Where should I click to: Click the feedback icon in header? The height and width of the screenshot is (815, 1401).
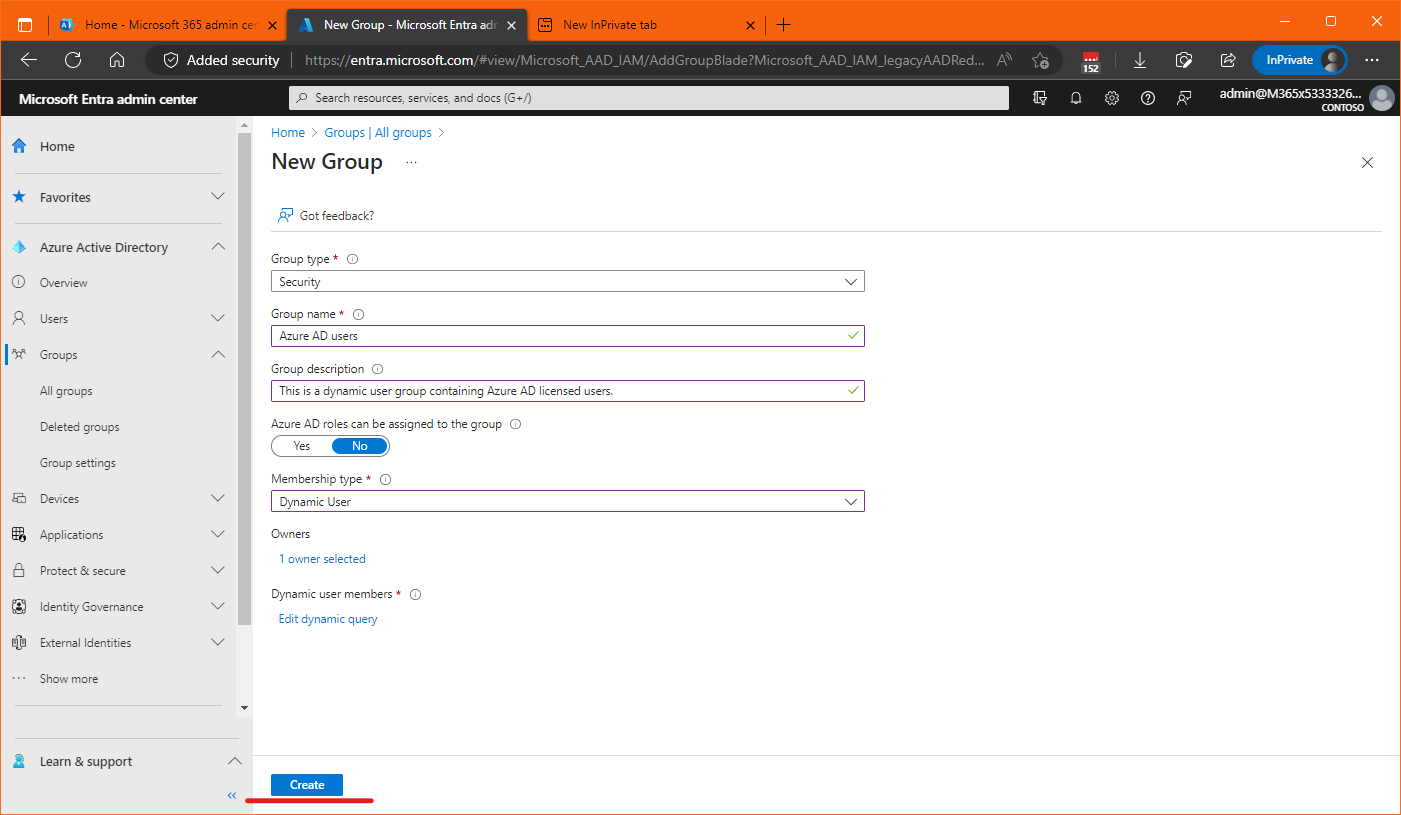coord(1184,98)
